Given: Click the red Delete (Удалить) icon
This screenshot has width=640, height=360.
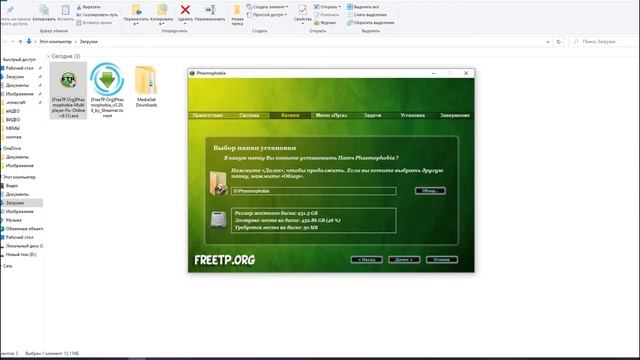Looking at the screenshot, I should (185, 10).
